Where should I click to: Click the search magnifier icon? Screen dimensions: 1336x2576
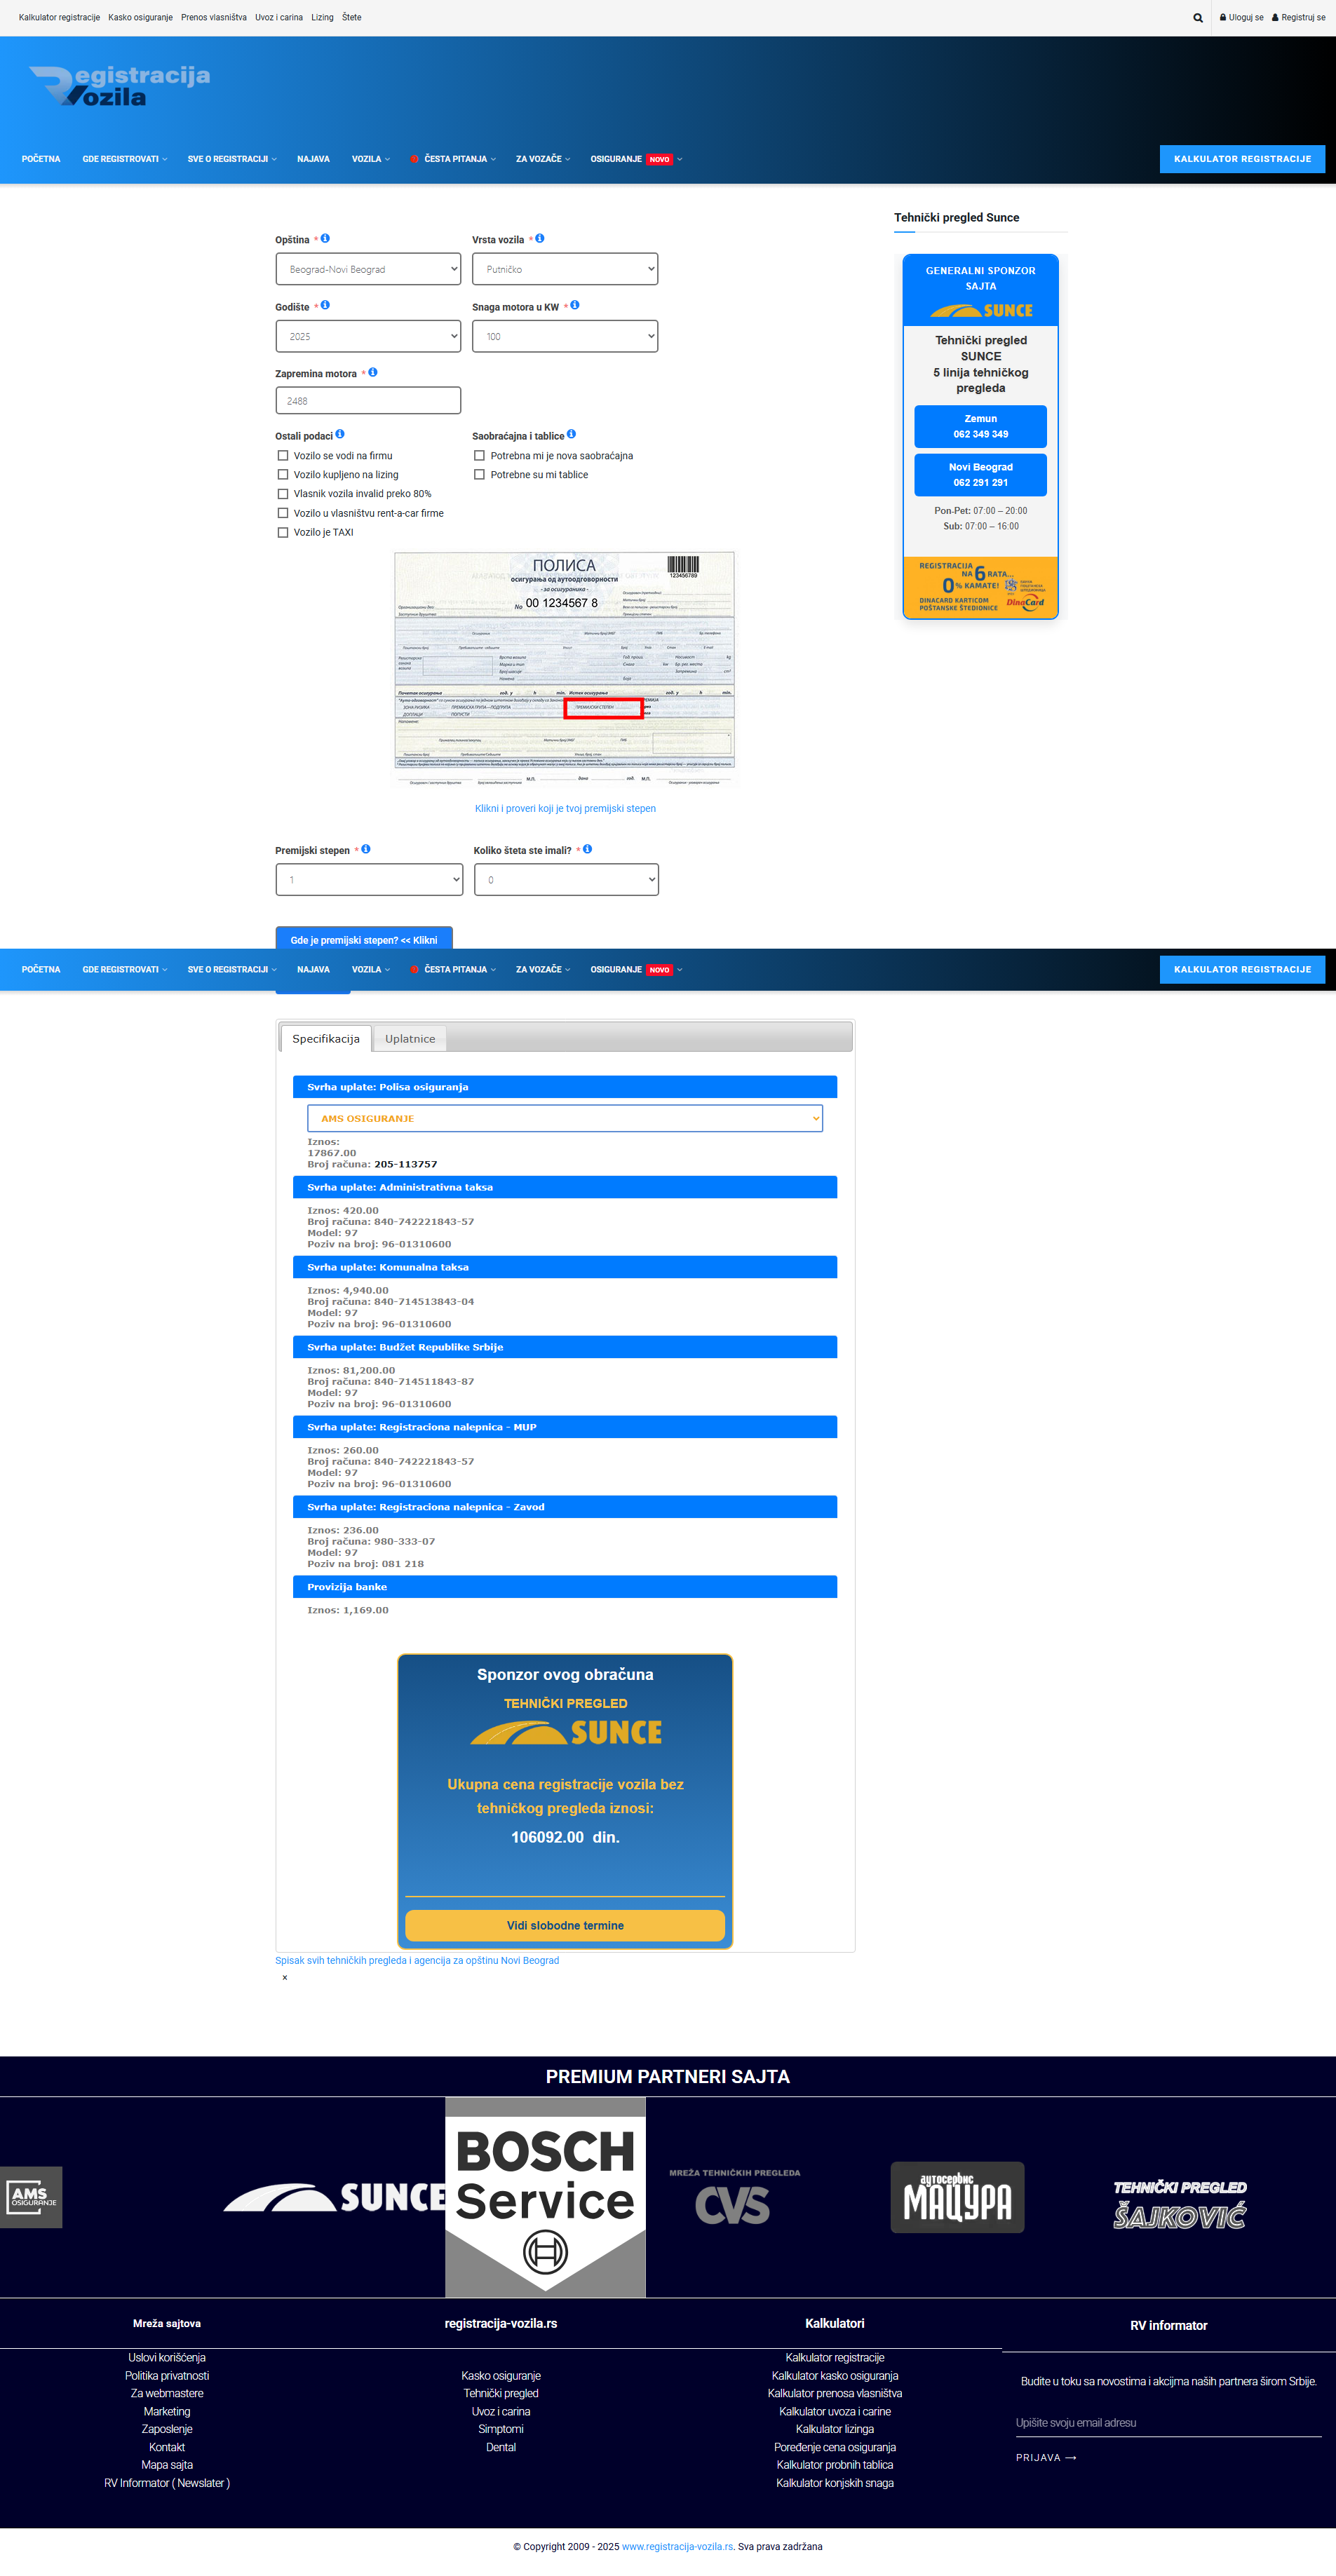1197,18
